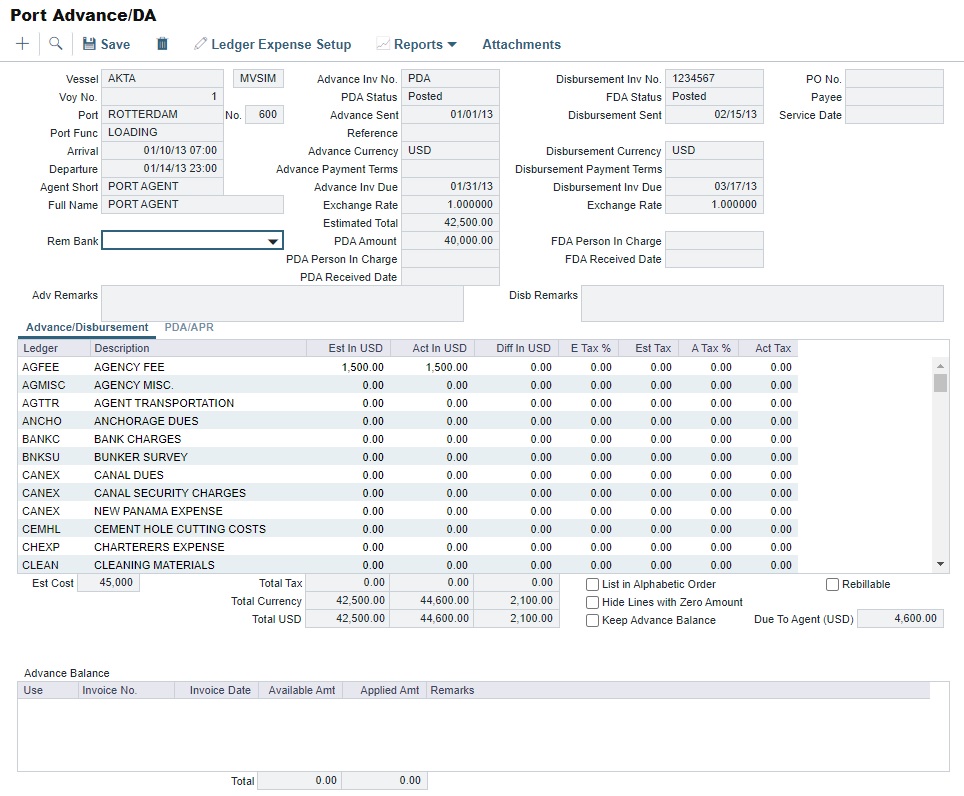Open the search magnifier tool
This screenshot has height=796, width=964.
[55, 43]
